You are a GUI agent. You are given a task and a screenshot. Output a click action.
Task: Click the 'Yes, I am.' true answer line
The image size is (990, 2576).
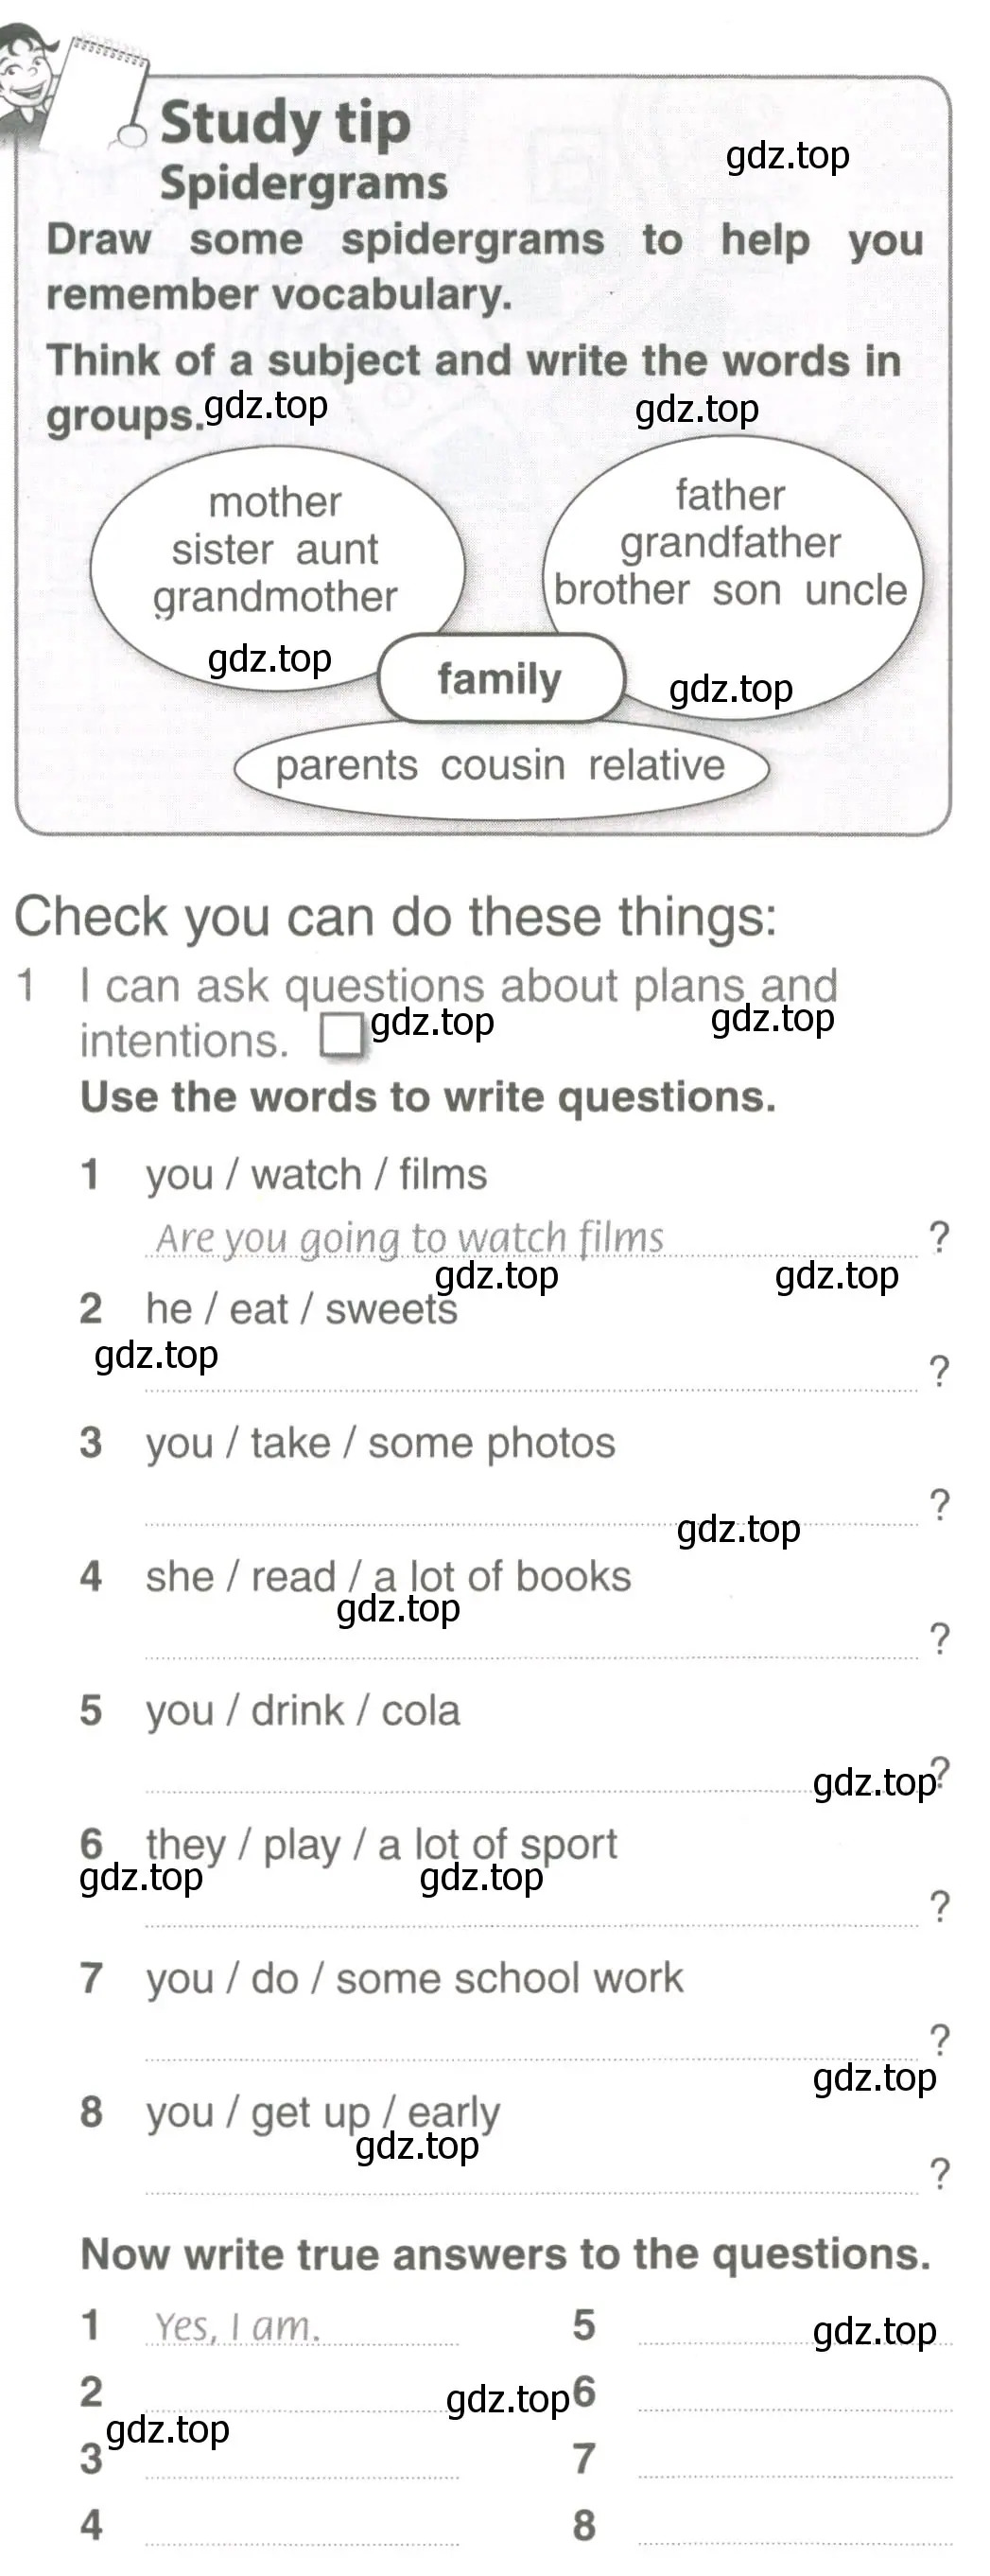[302, 2328]
